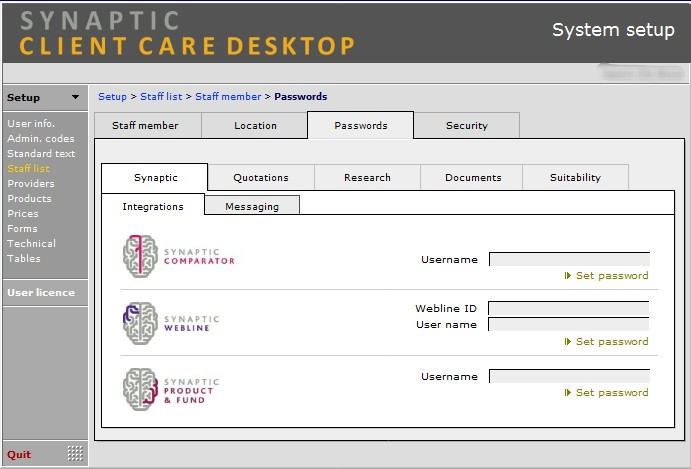The height and width of the screenshot is (469, 691).
Task: Click the Webline User name field
Action: point(568,324)
